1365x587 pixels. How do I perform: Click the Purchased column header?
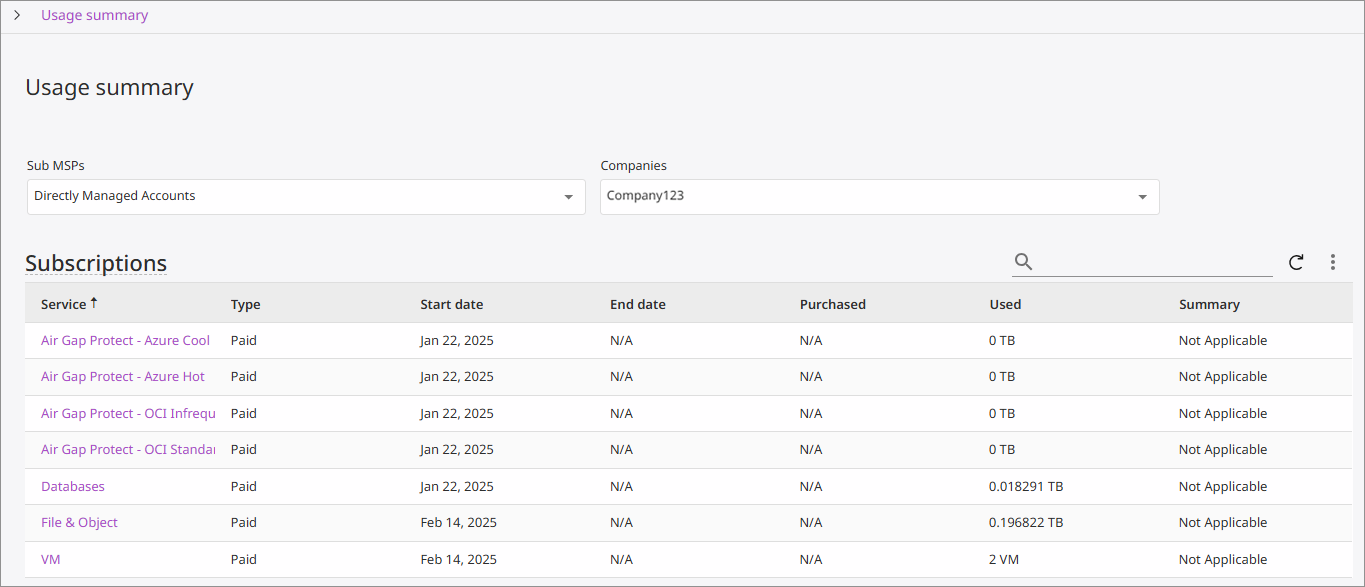[x=832, y=305]
